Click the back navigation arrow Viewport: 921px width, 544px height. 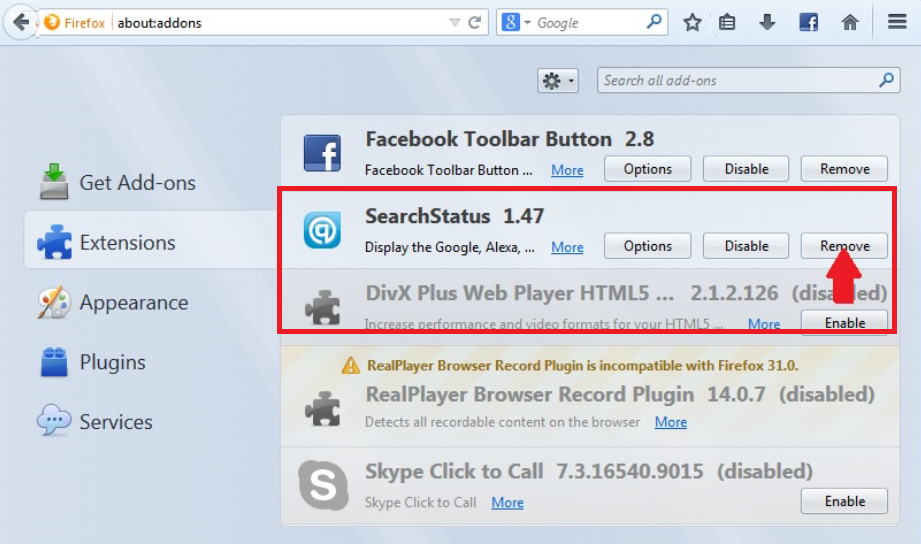pos(20,22)
